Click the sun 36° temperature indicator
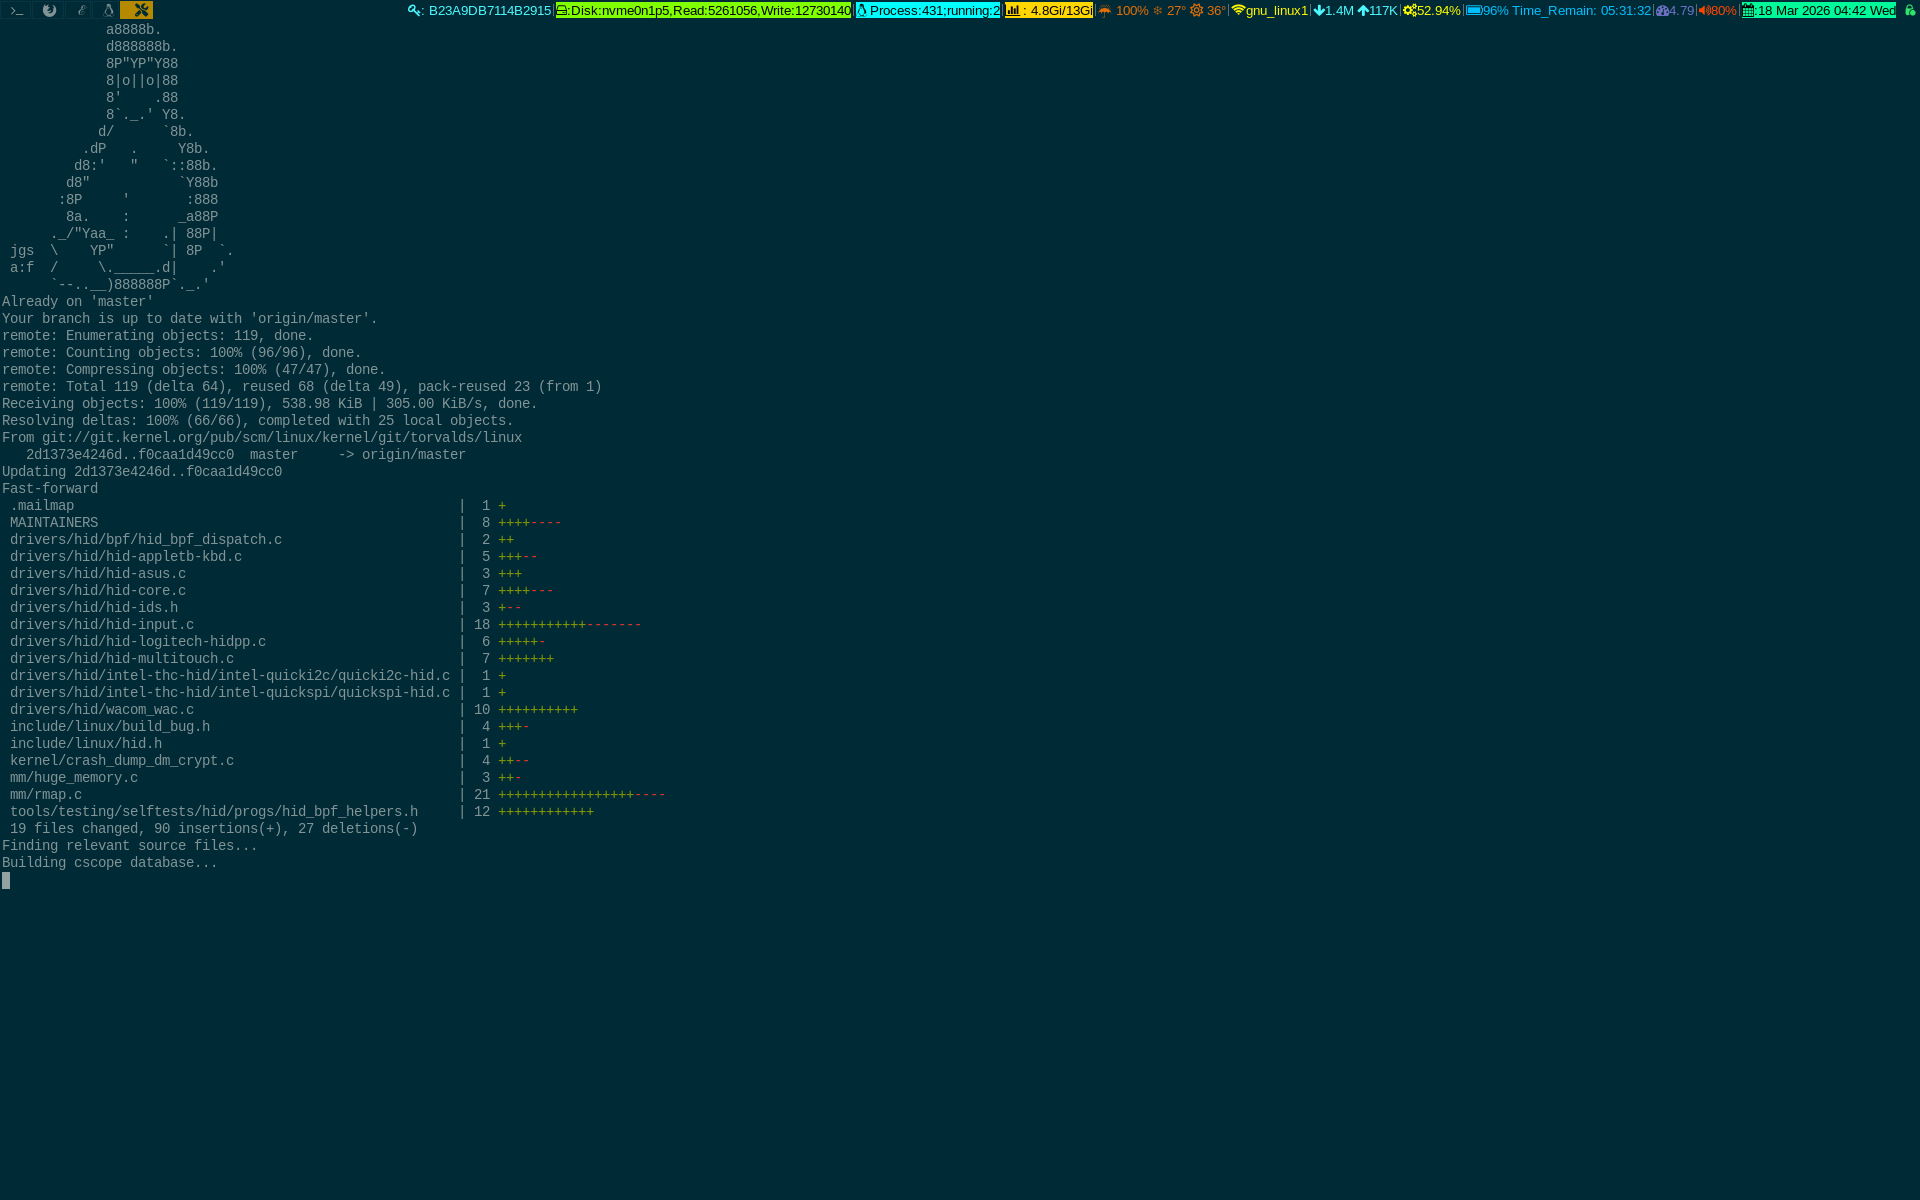Screen dimensions: 1920x1200 tap(1207, 11)
